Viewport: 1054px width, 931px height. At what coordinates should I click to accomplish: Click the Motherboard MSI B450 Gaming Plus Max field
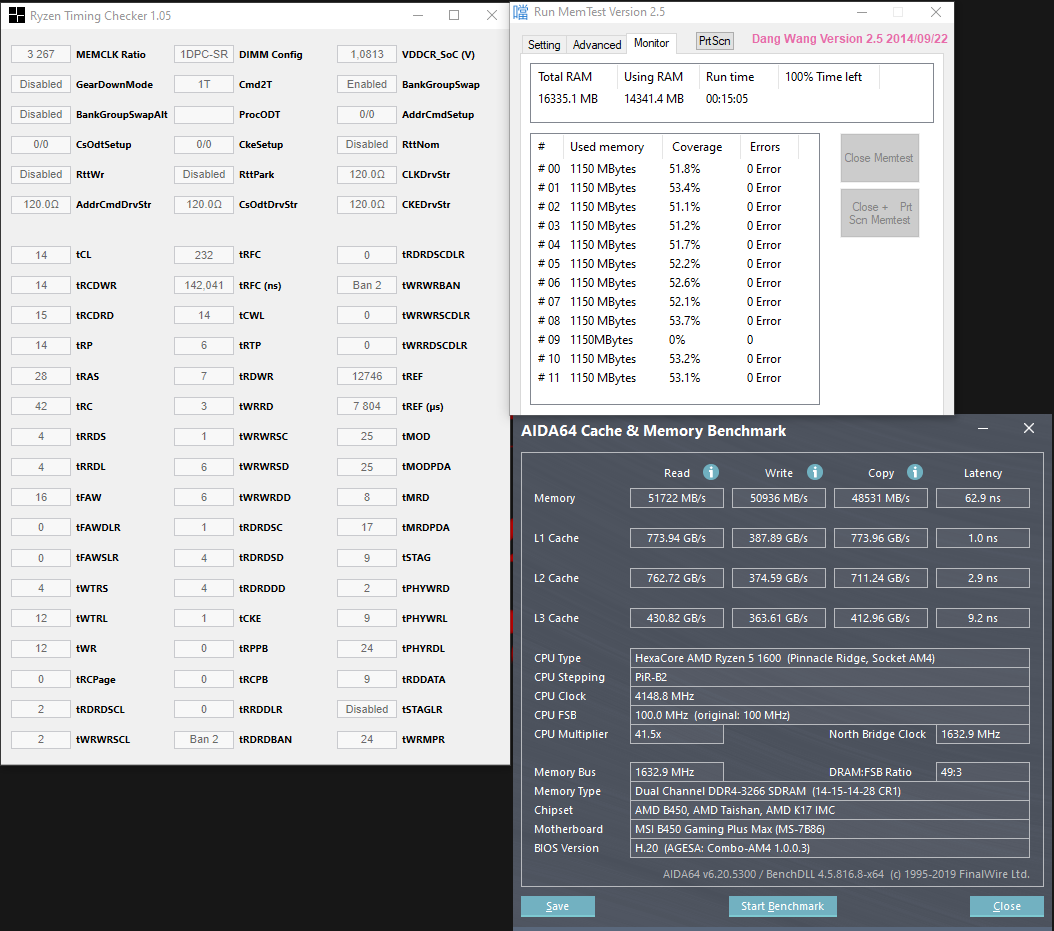829,829
